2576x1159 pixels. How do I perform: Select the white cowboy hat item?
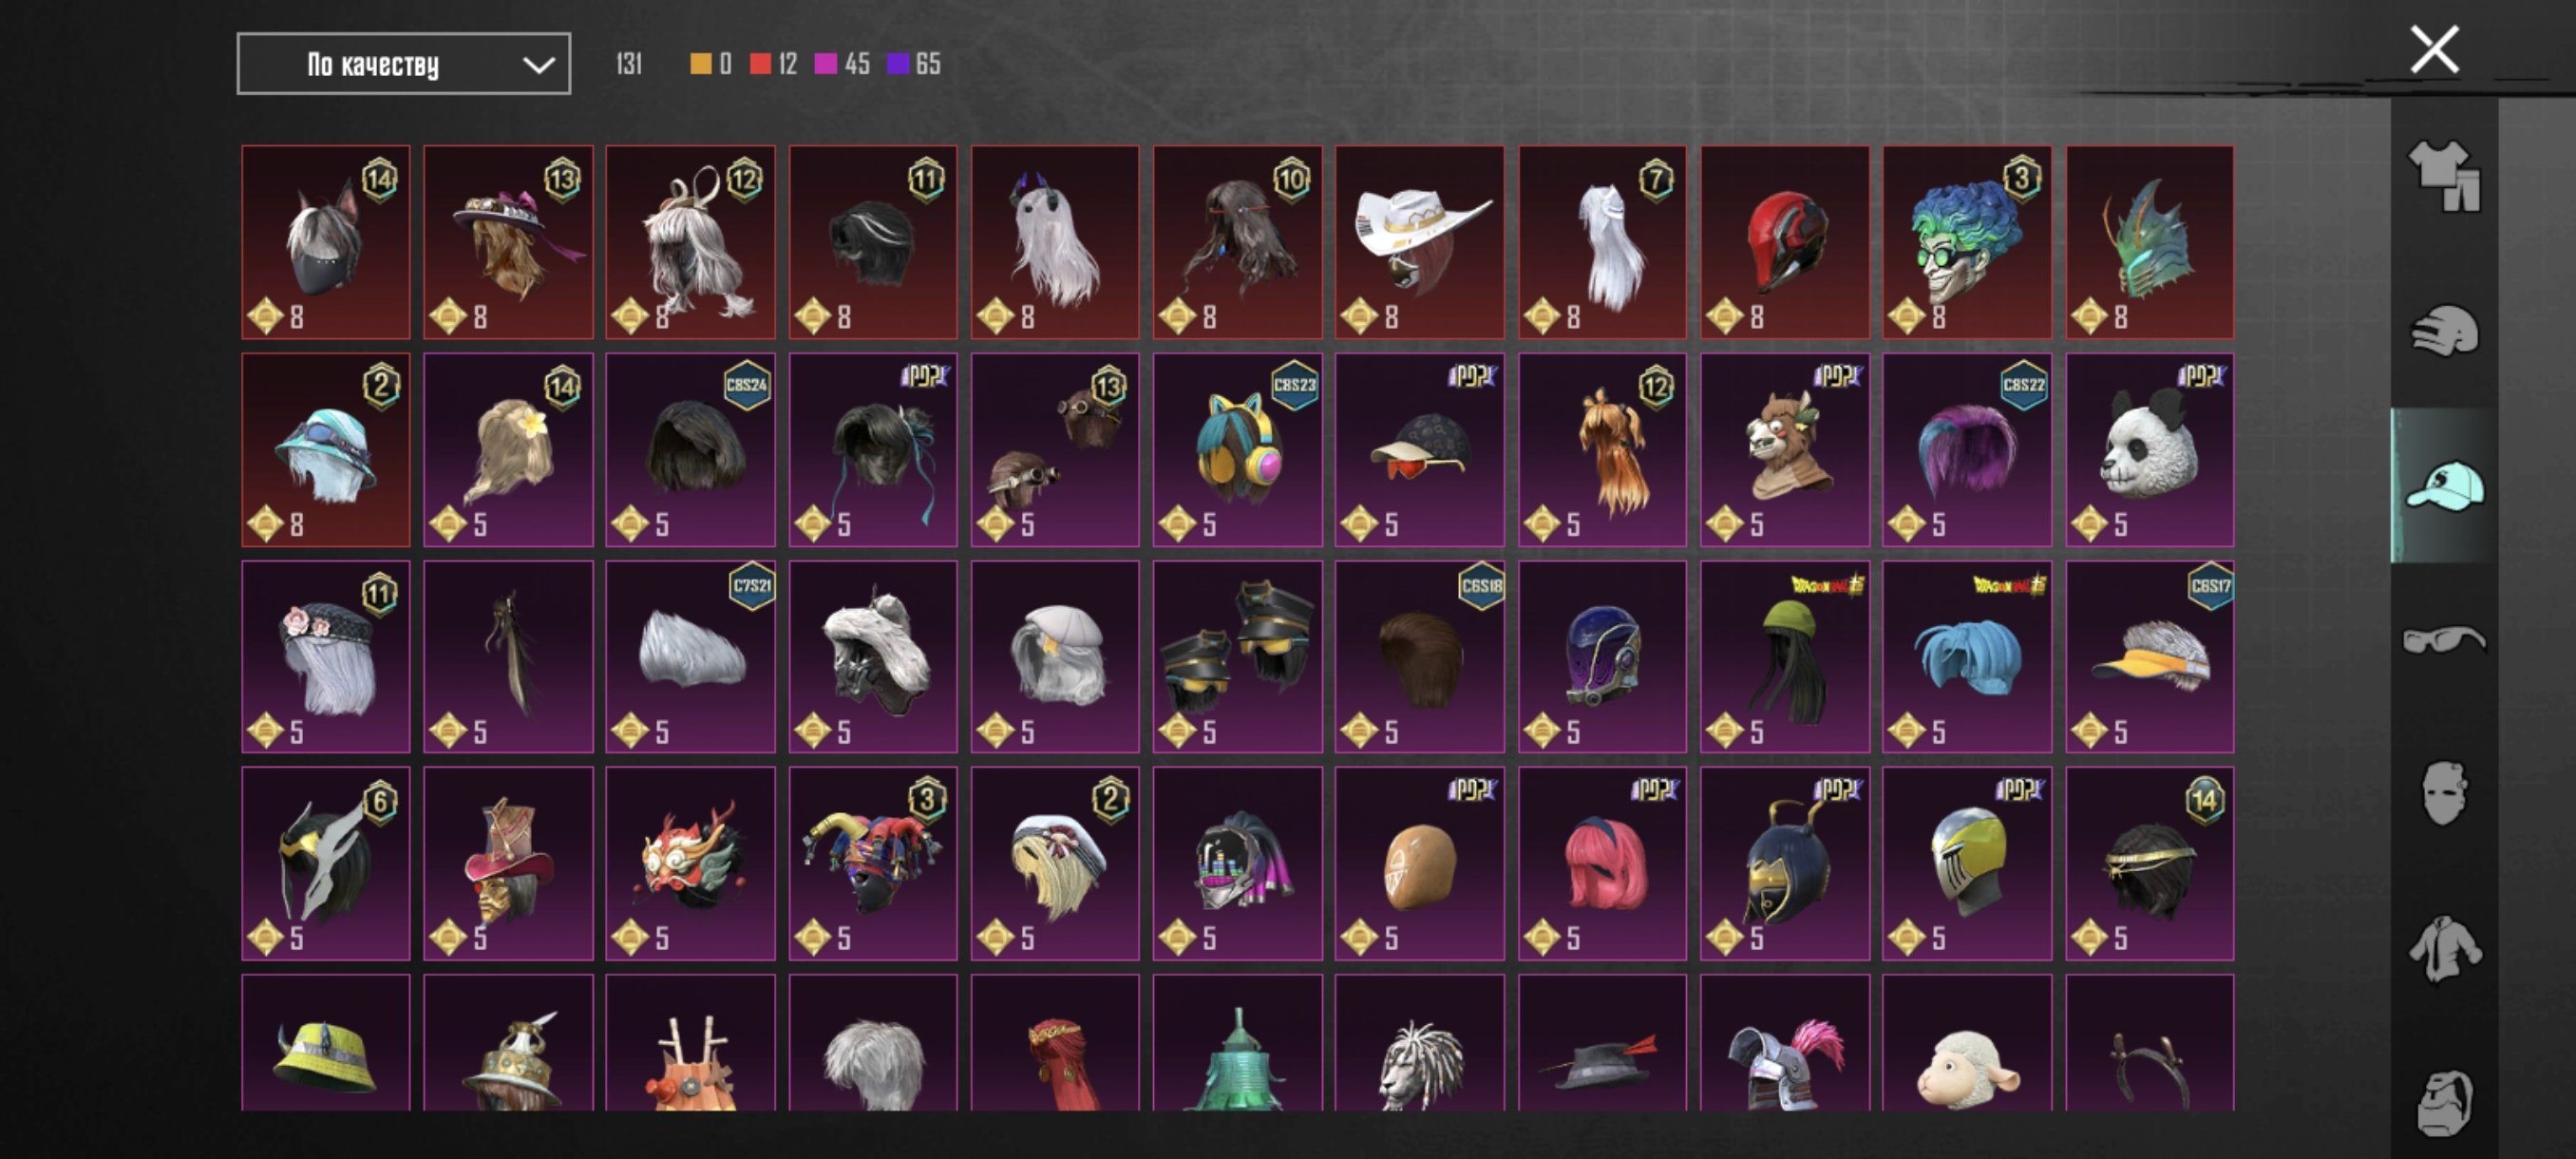tap(1419, 242)
